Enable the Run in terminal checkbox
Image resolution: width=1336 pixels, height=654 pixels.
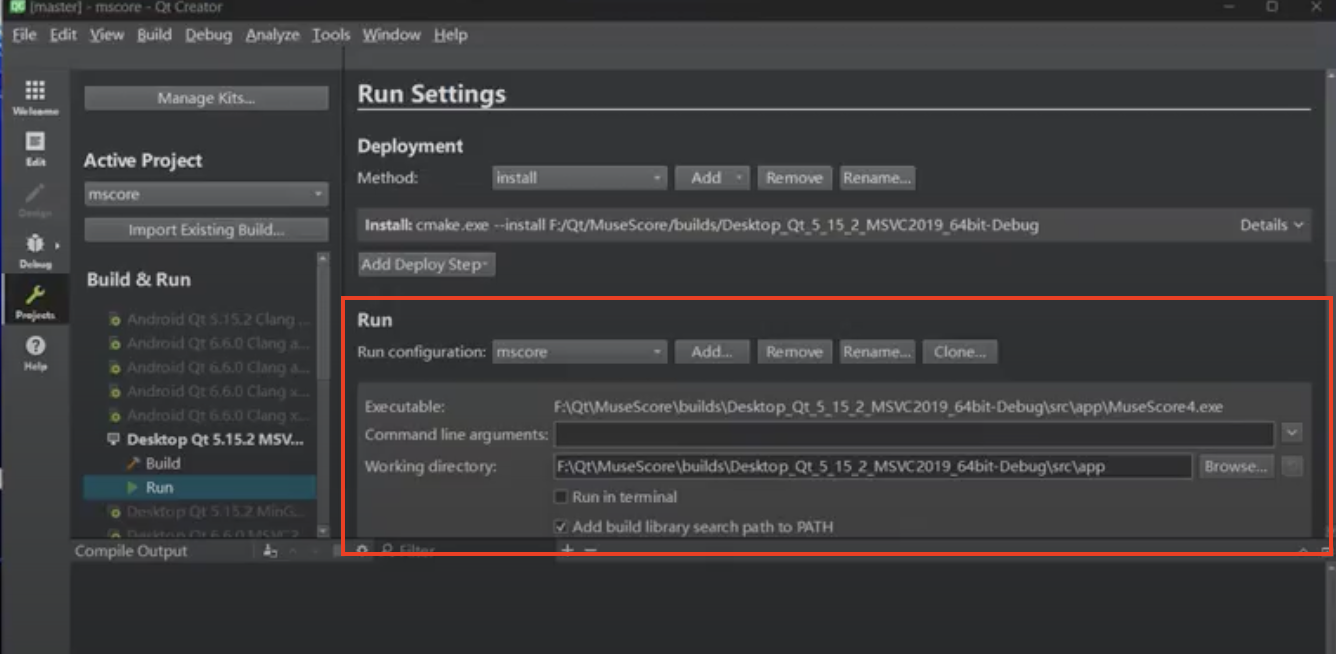point(561,497)
